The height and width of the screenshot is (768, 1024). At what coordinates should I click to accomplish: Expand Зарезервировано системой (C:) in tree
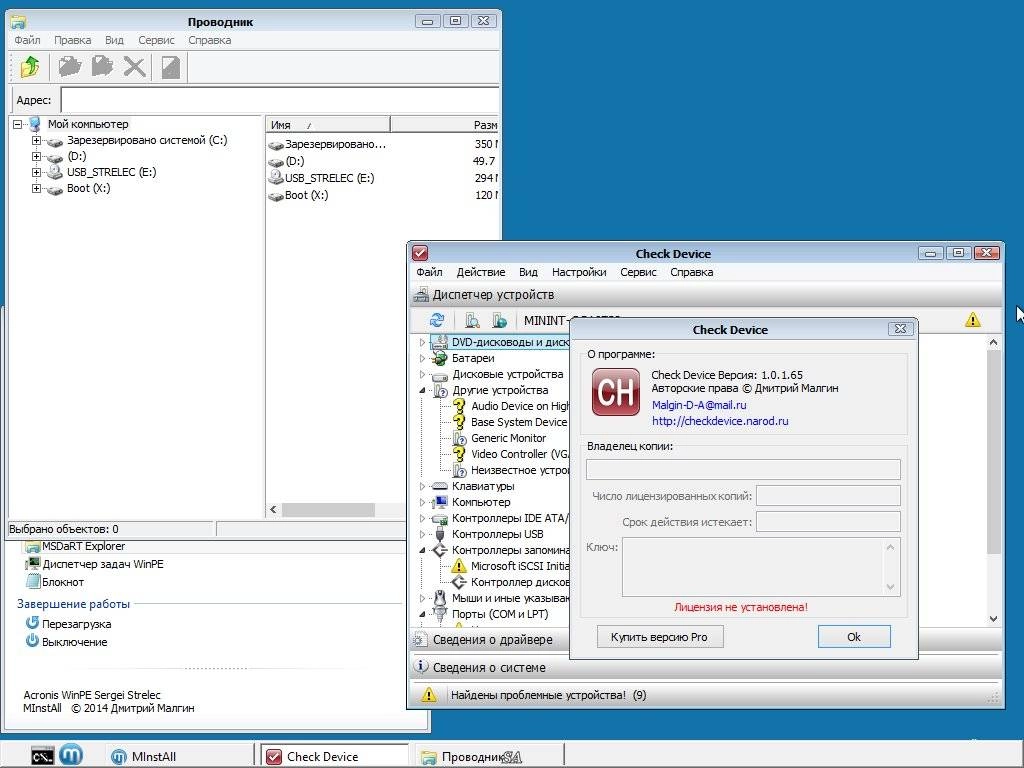pyautogui.click(x=37, y=140)
